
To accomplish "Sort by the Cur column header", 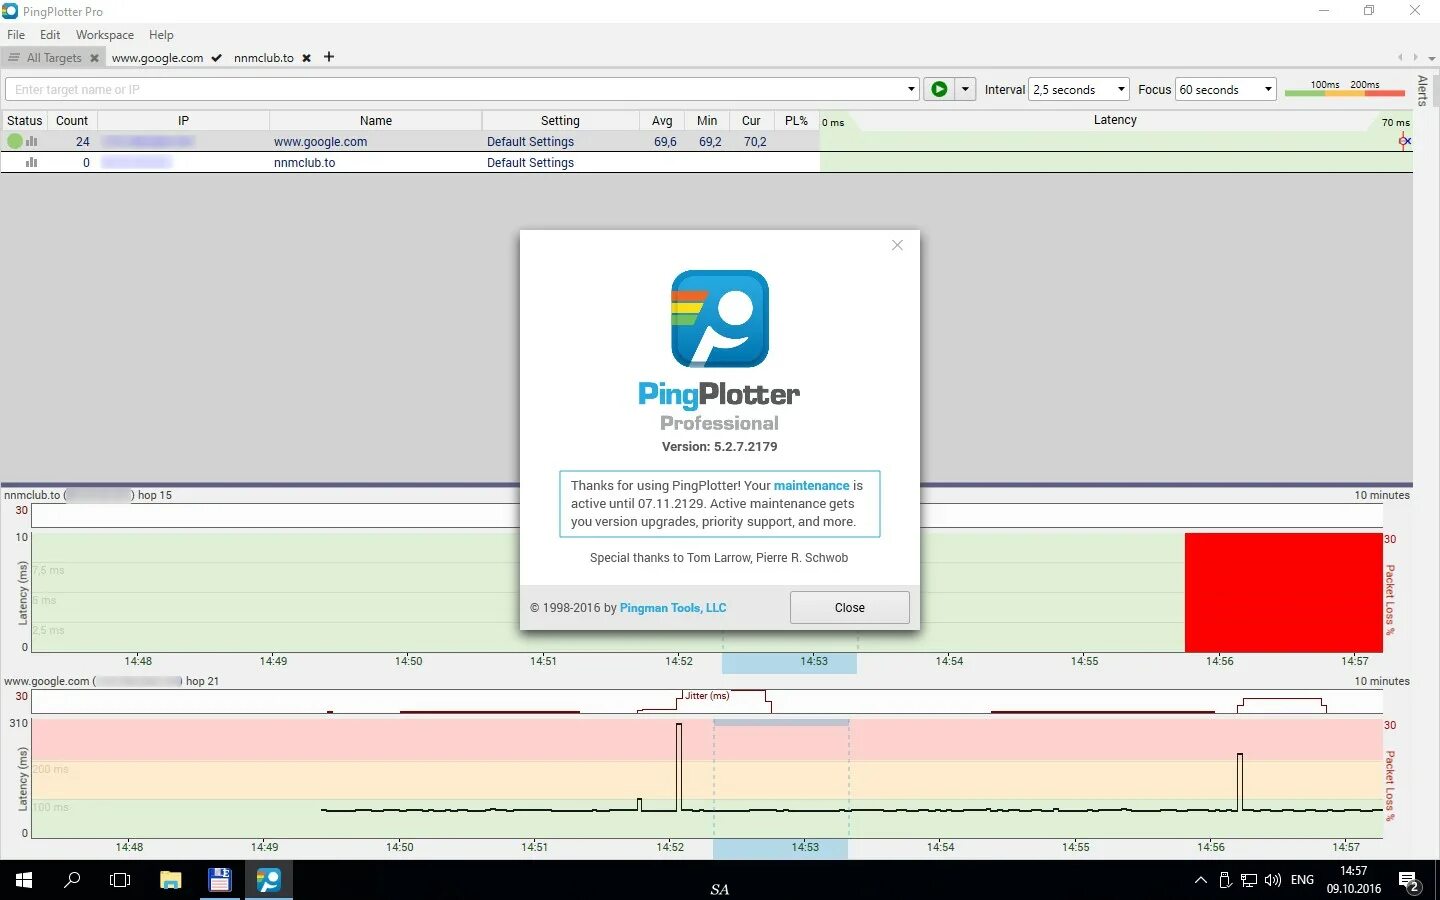I will (x=751, y=120).
